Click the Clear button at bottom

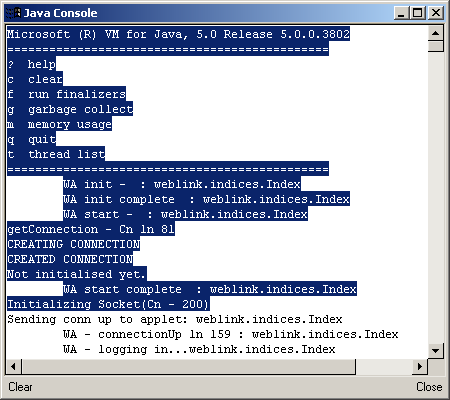point(20,387)
